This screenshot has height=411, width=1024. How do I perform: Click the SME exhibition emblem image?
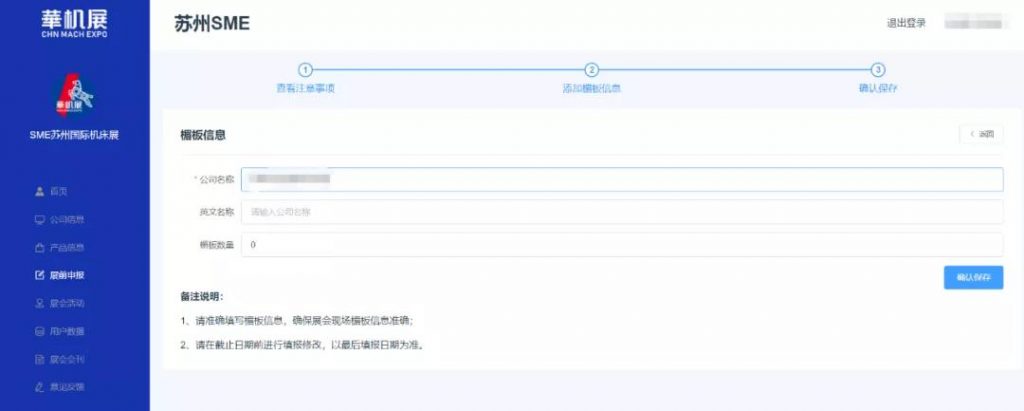[74, 93]
